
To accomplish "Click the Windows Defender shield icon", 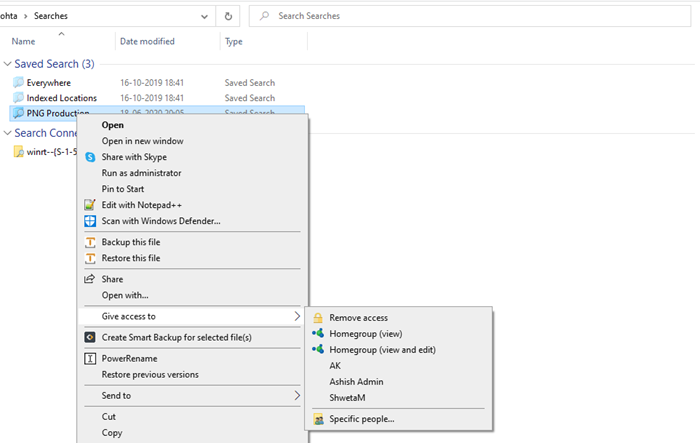I will 90,221.
